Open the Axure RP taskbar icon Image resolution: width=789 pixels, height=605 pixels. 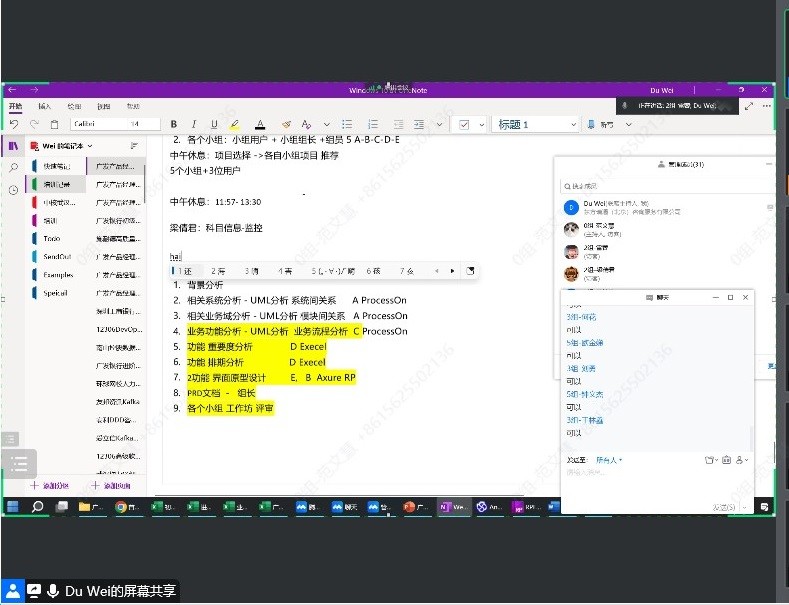tap(525, 507)
